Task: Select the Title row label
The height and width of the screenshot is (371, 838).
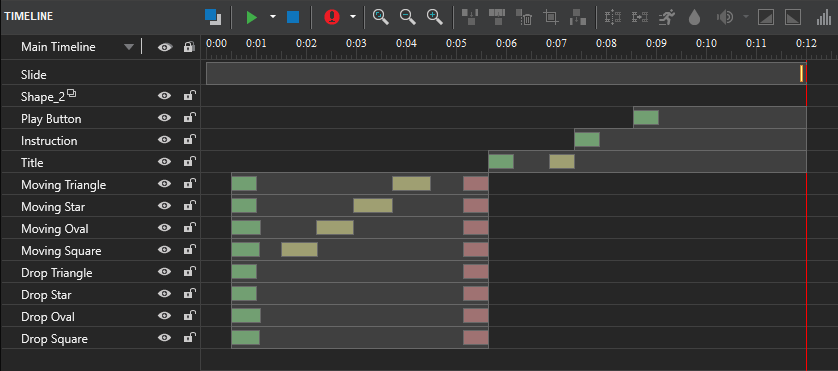Action: pyautogui.click(x=32, y=163)
